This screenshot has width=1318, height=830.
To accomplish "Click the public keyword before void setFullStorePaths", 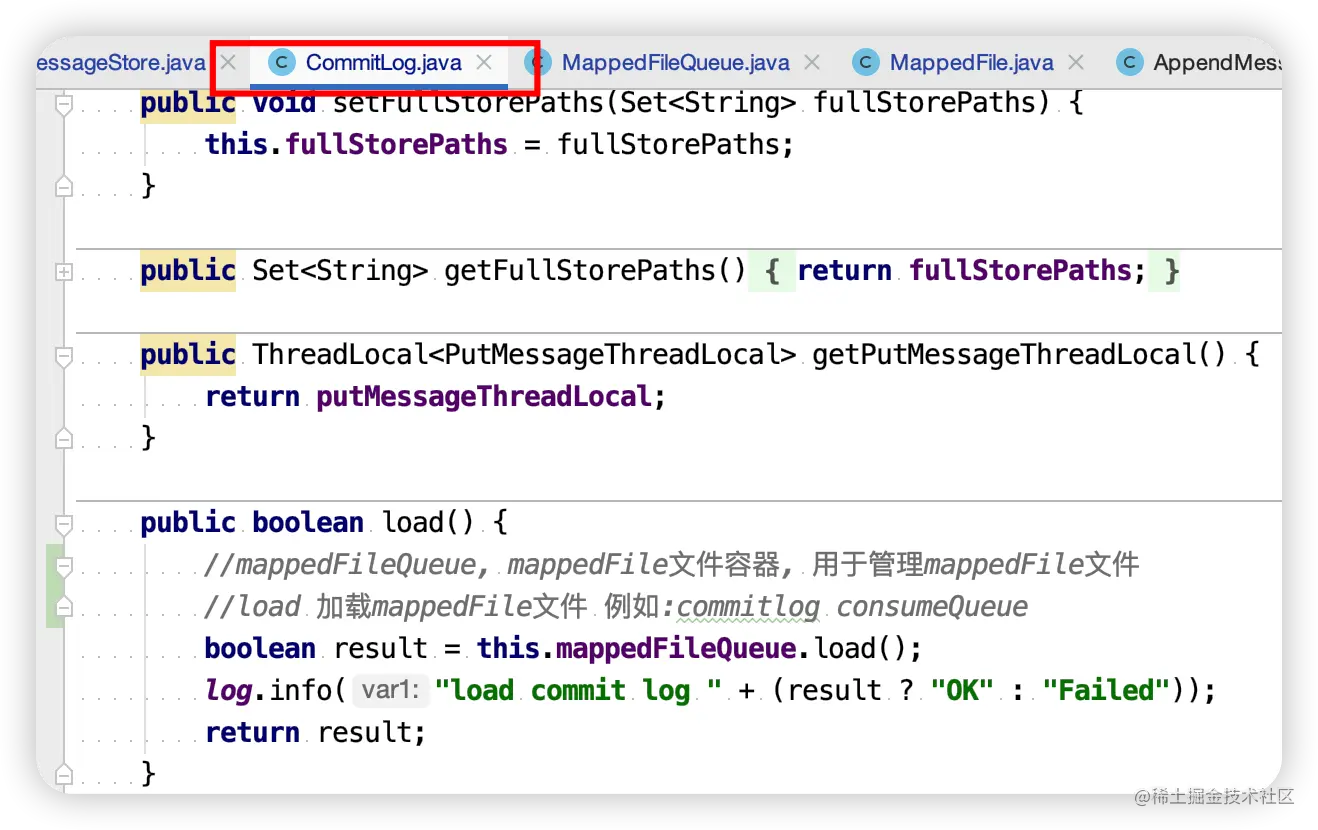I will 188,103.
